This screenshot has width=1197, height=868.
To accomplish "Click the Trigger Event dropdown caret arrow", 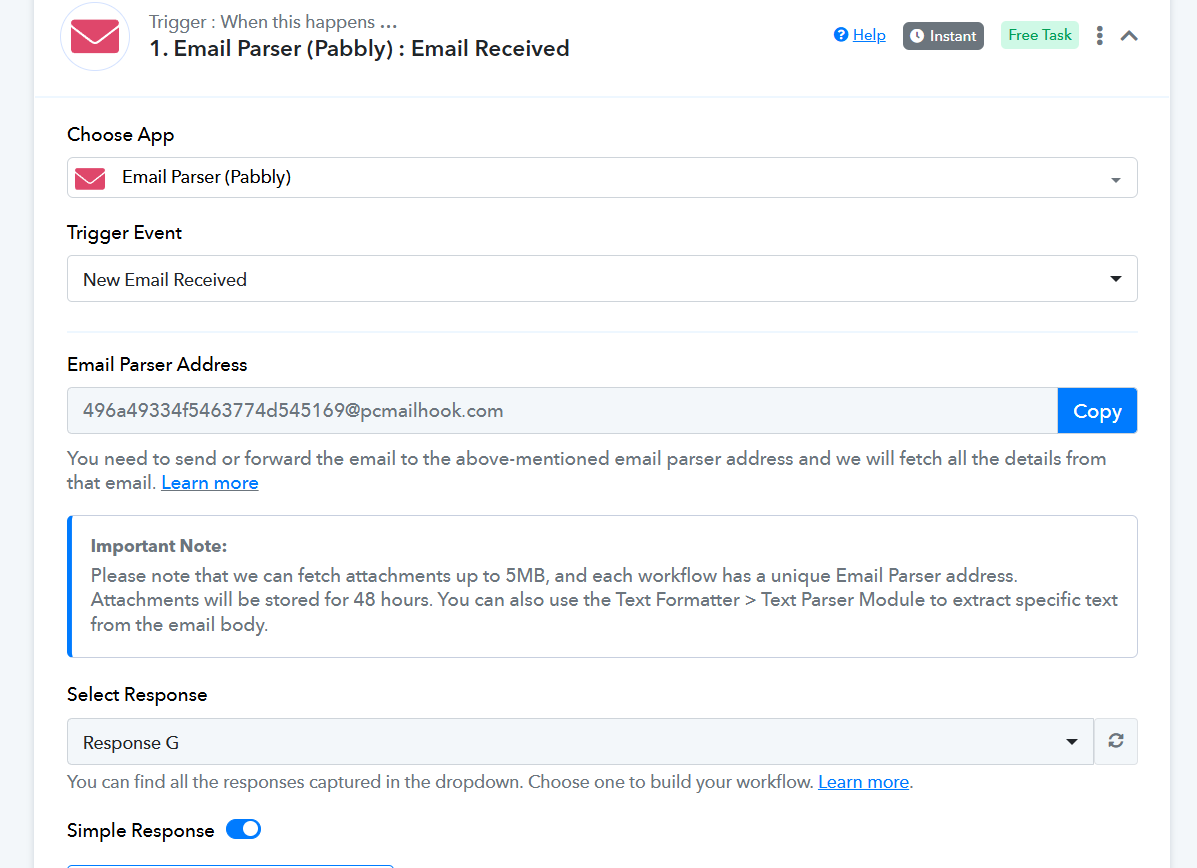I will (x=1115, y=279).
